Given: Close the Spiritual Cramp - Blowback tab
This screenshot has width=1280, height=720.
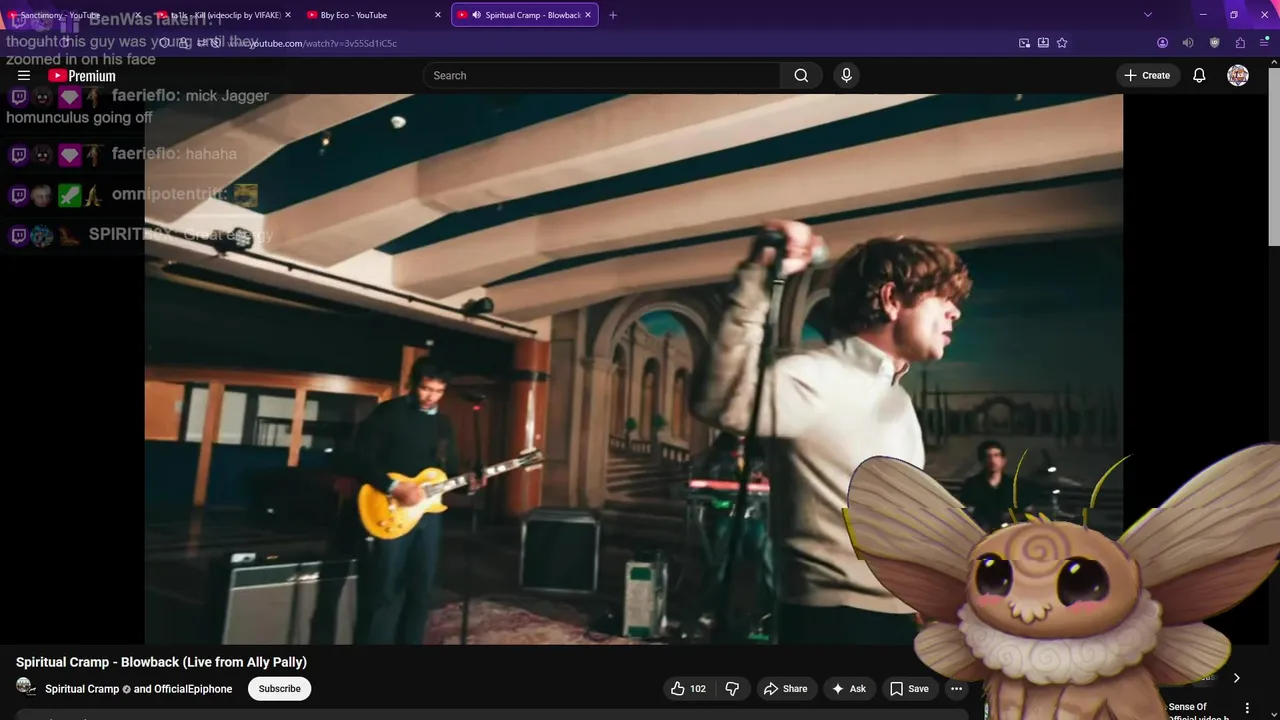Looking at the screenshot, I should [x=587, y=15].
